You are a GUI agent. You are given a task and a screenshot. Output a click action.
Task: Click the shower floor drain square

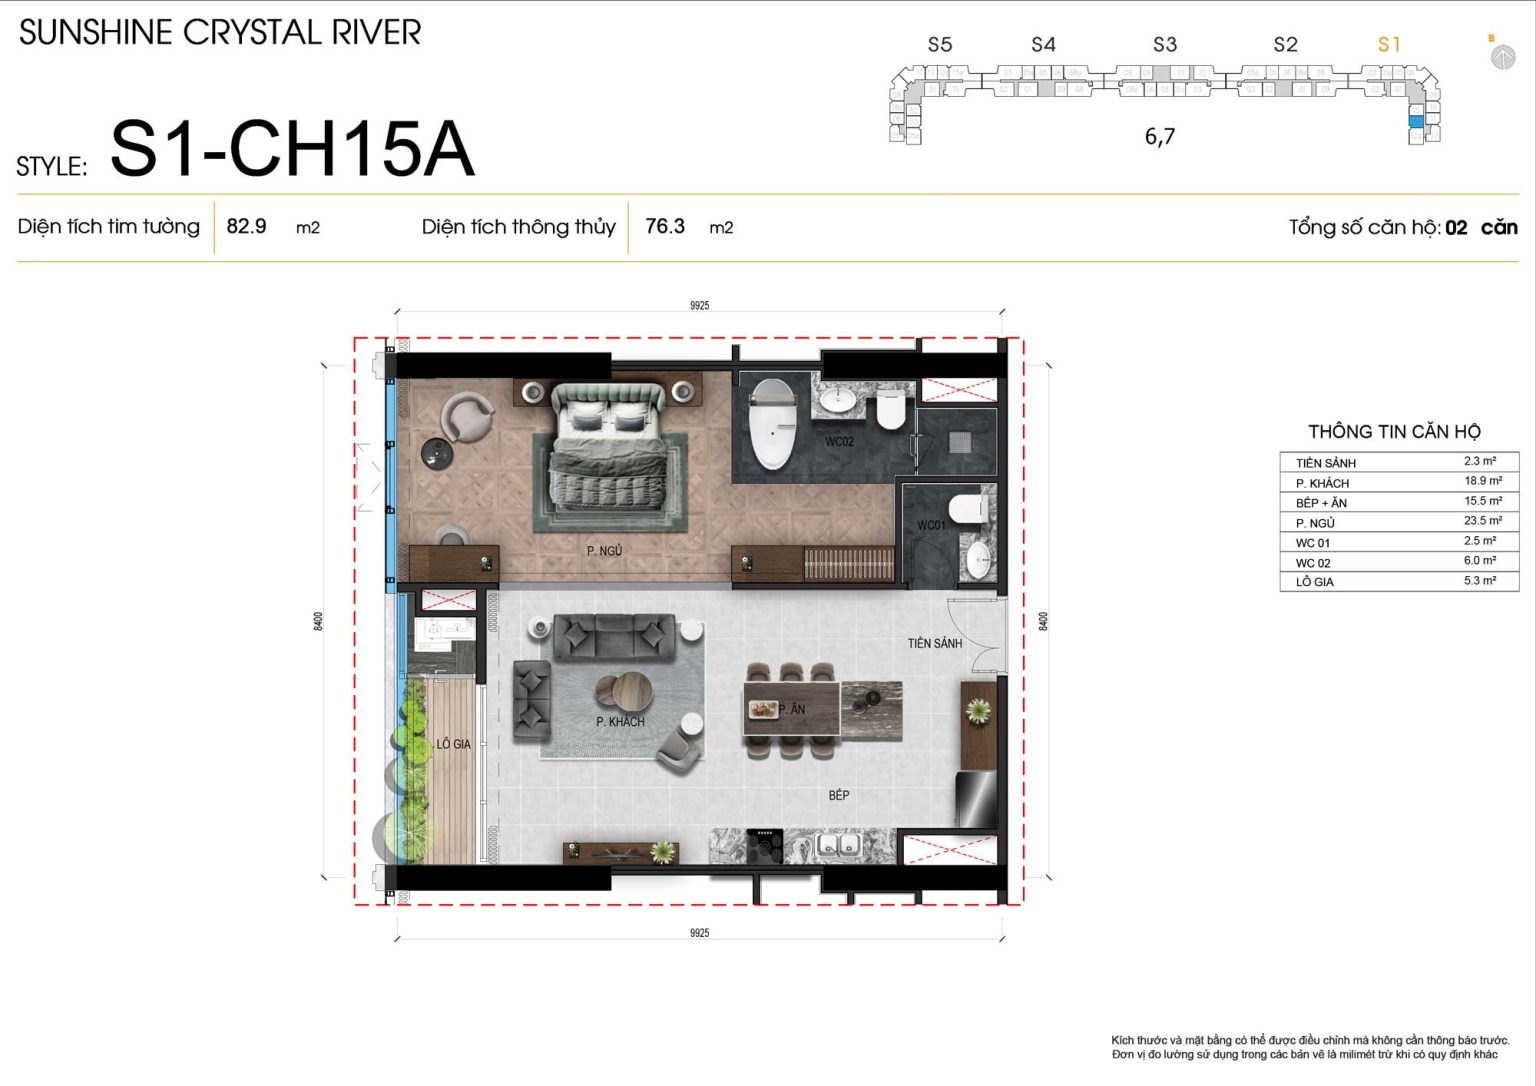[x=959, y=440]
